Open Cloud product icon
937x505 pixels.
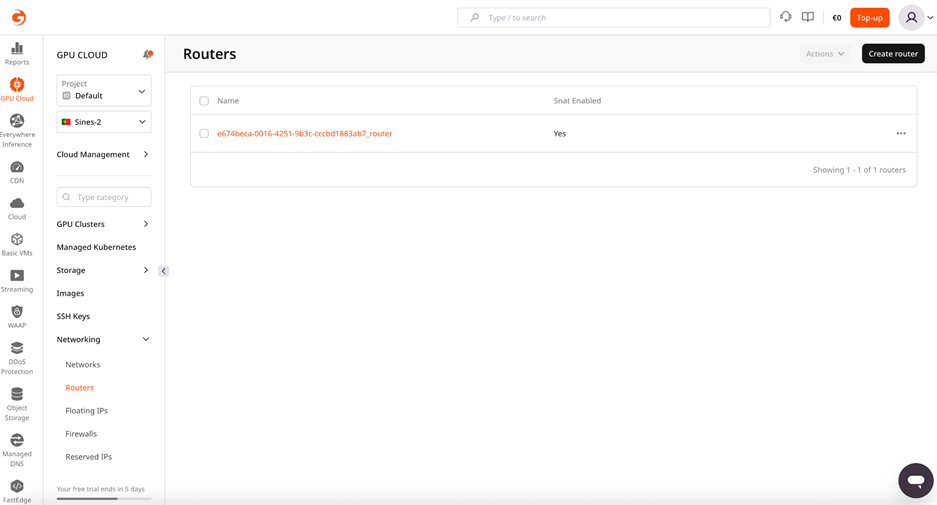pyautogui.click(x=17, y=209)
